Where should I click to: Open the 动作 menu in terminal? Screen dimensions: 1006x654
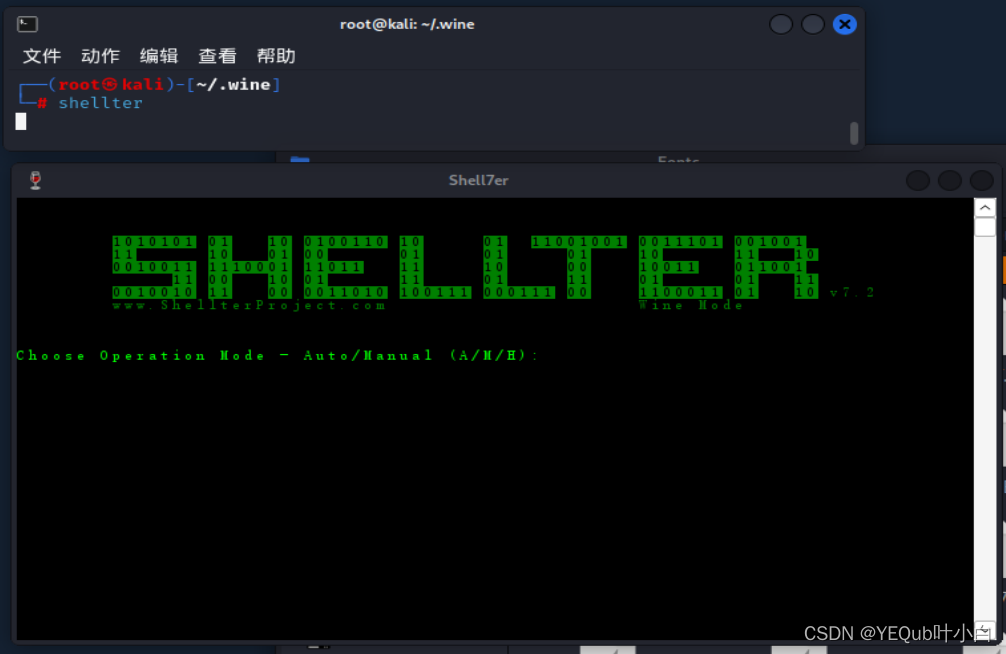[x=100, y=56]
